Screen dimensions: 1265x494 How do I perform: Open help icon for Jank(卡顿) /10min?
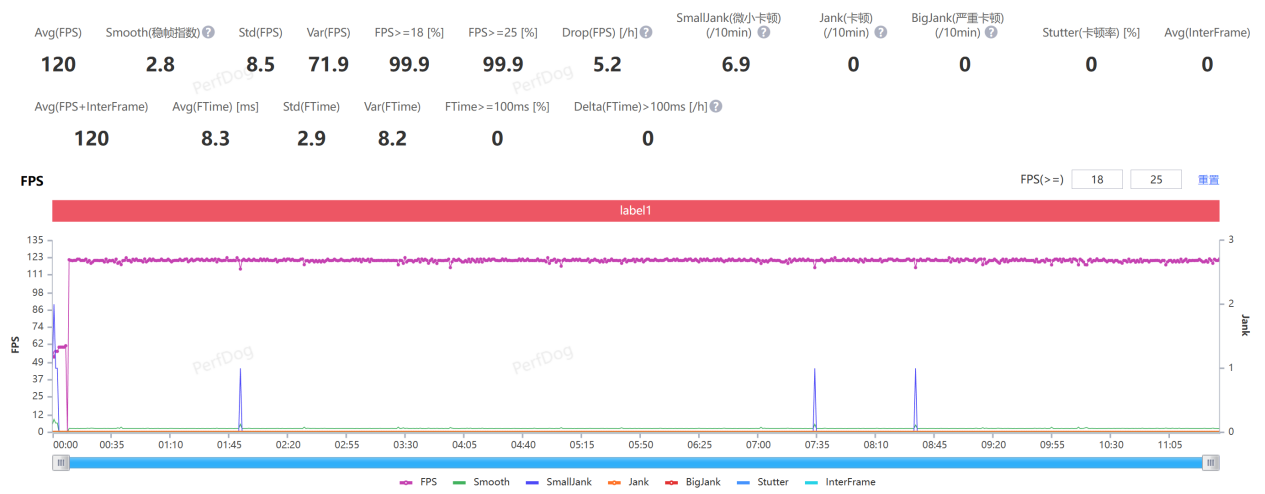tap(881, 32)
